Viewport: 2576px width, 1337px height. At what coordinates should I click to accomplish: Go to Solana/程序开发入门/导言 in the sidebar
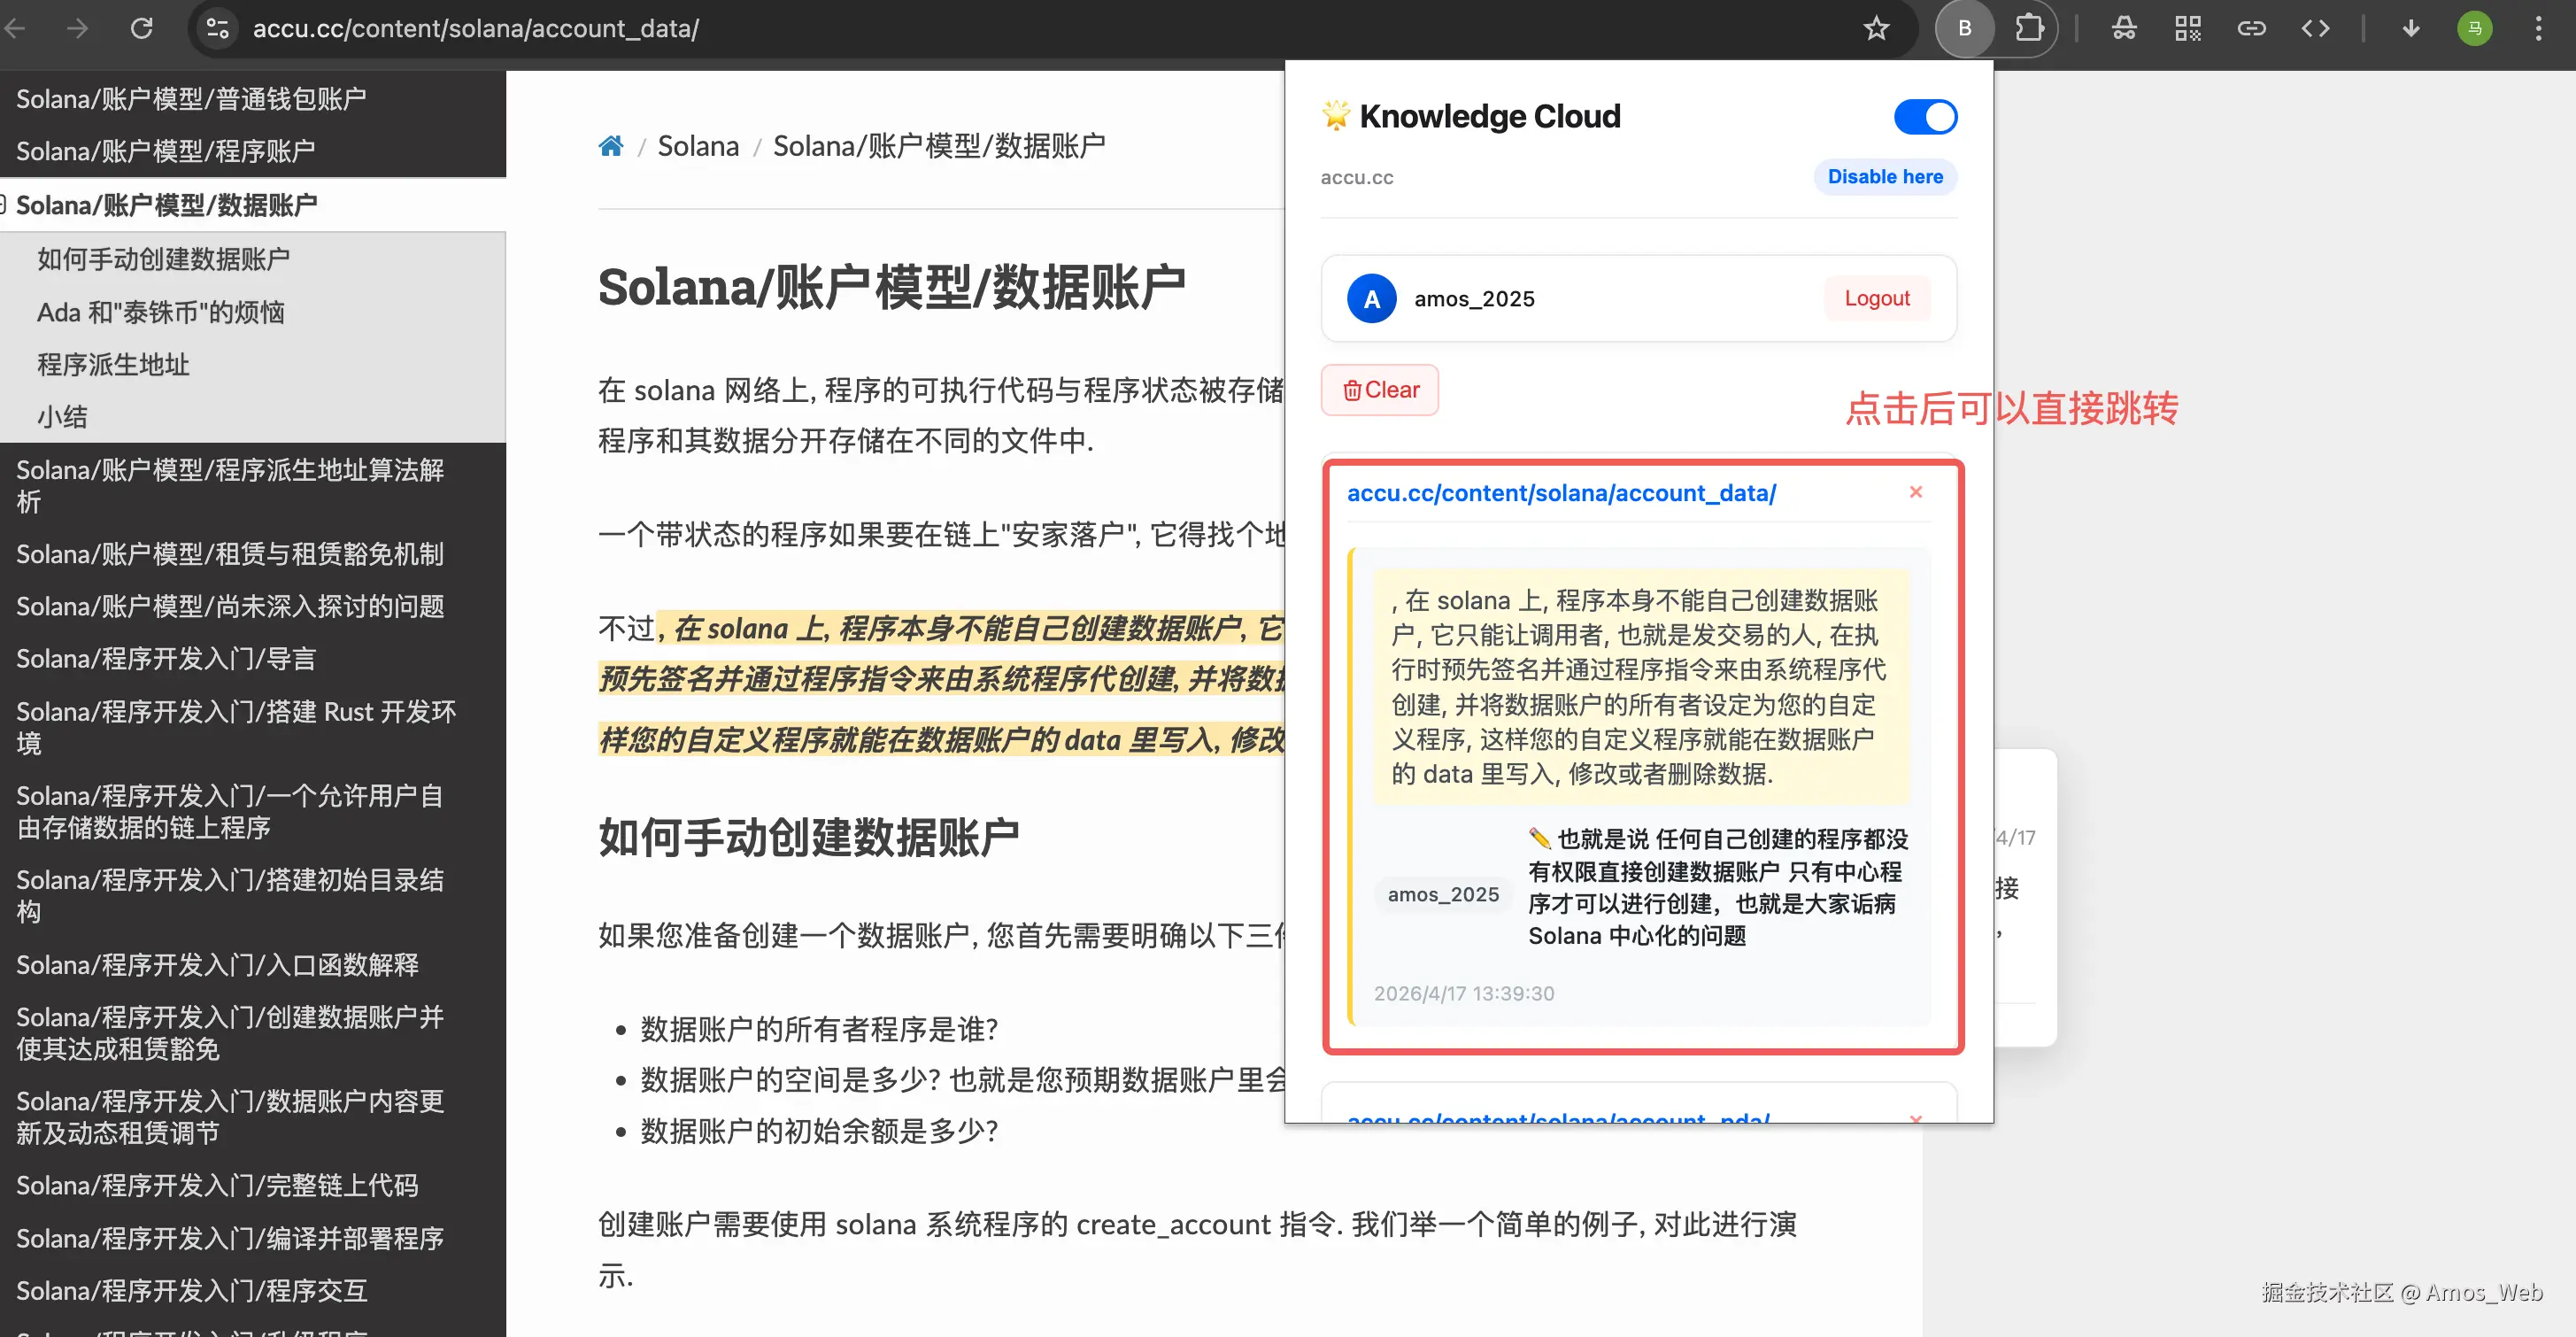tap(166, 659)
